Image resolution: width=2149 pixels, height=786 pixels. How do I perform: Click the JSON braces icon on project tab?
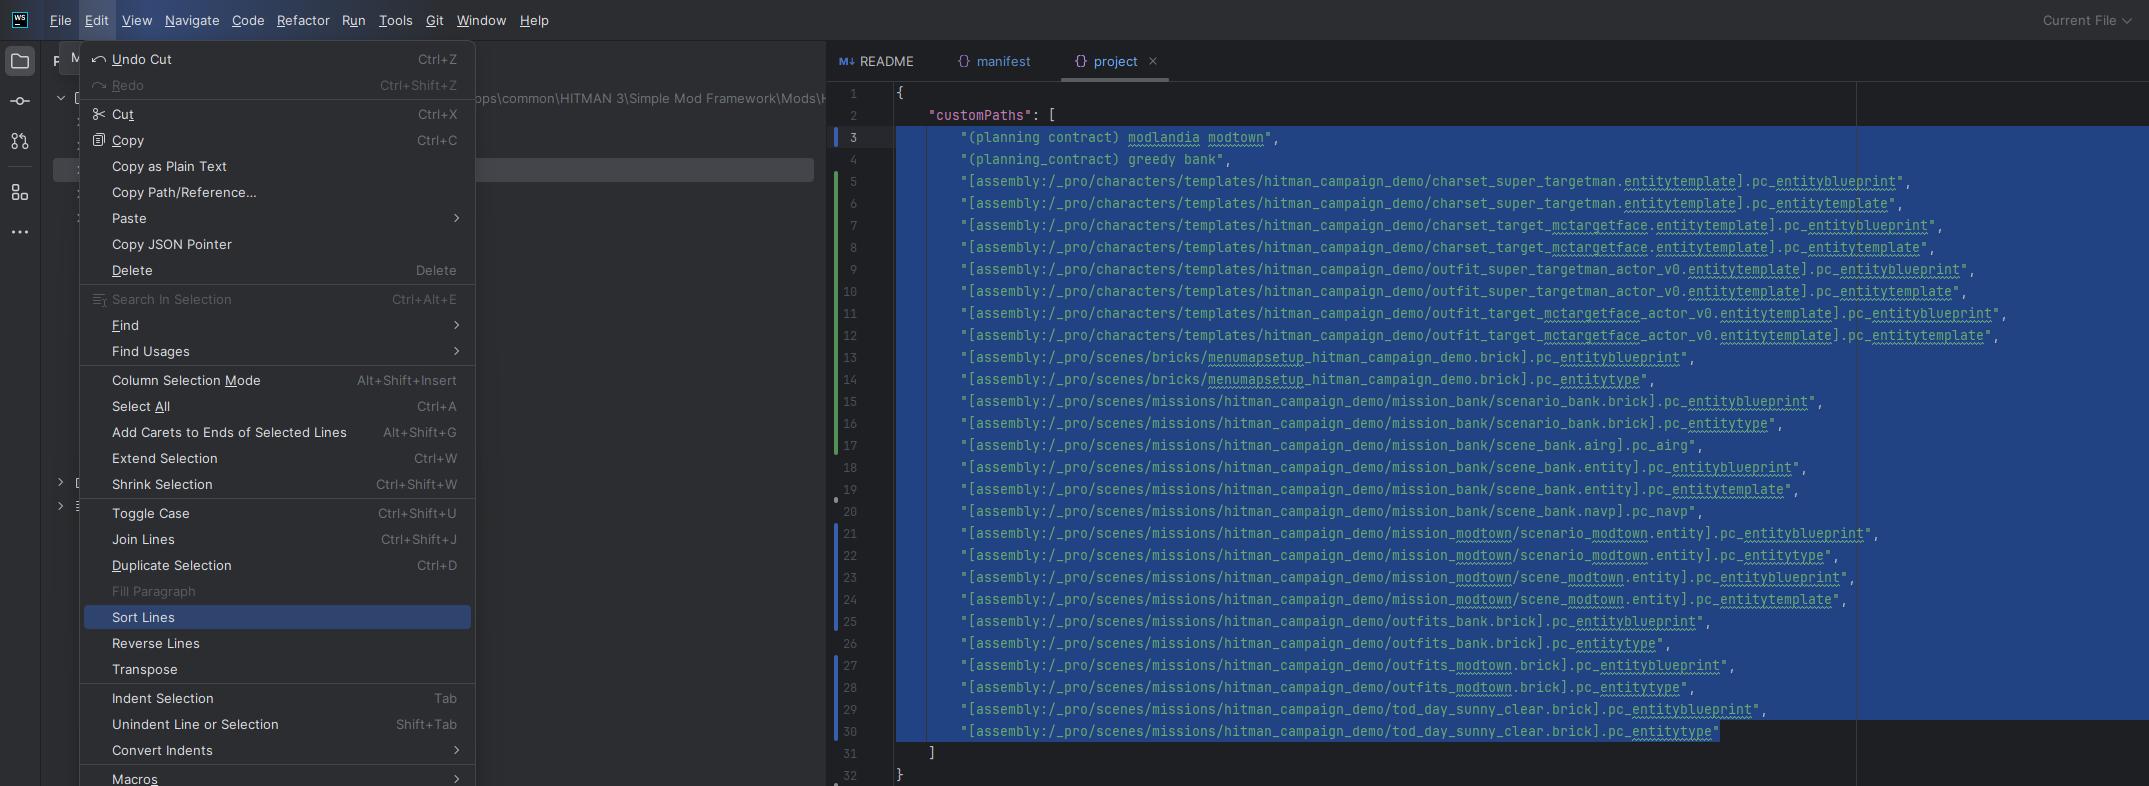click(1081, 61)
